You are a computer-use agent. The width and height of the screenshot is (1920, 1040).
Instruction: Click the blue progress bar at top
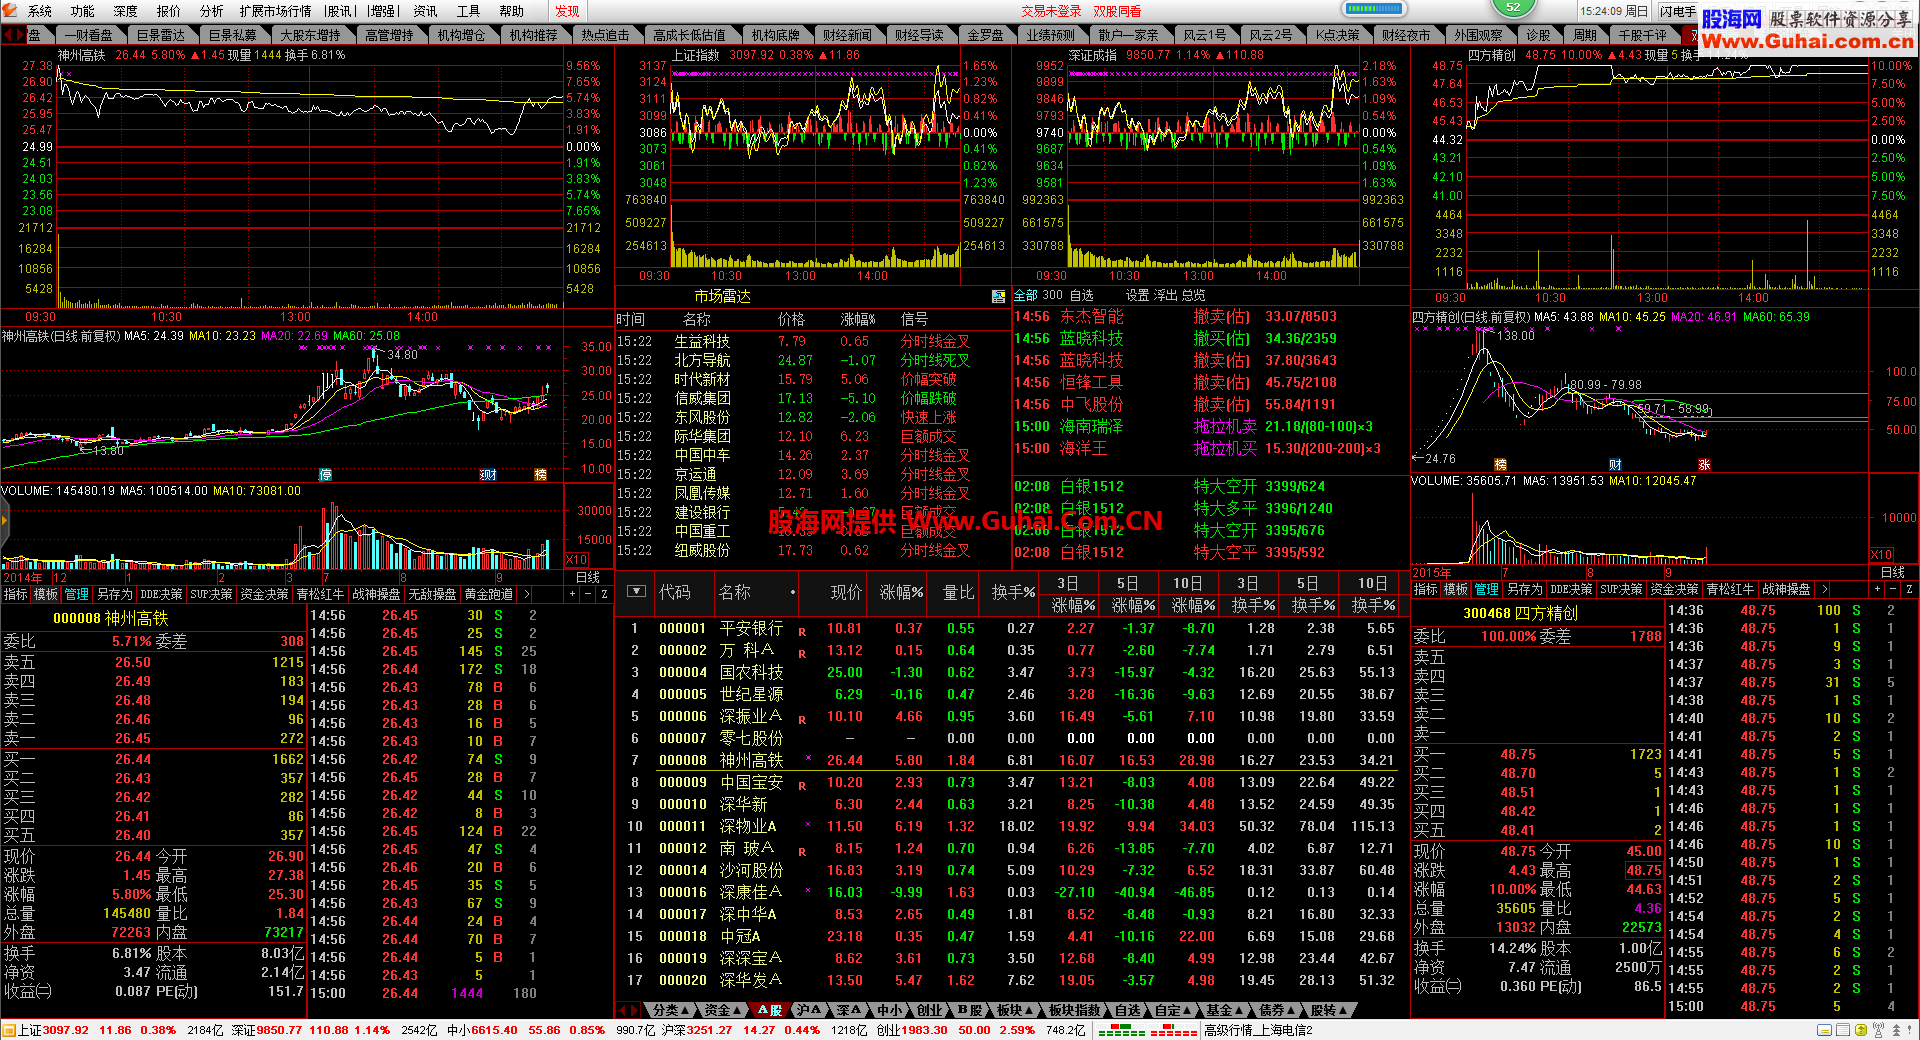1374,9
